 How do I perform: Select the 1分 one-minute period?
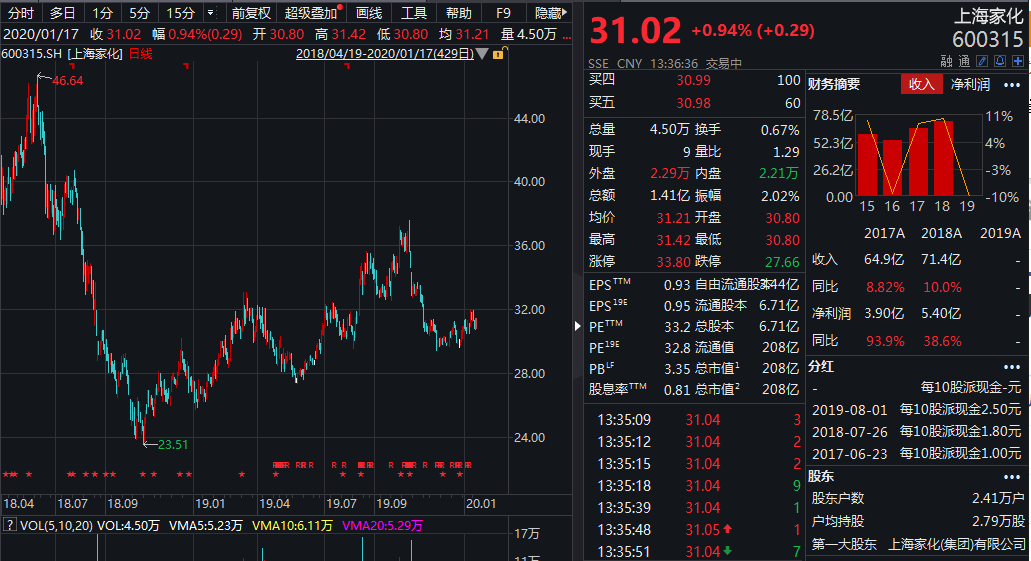point(102,12)
